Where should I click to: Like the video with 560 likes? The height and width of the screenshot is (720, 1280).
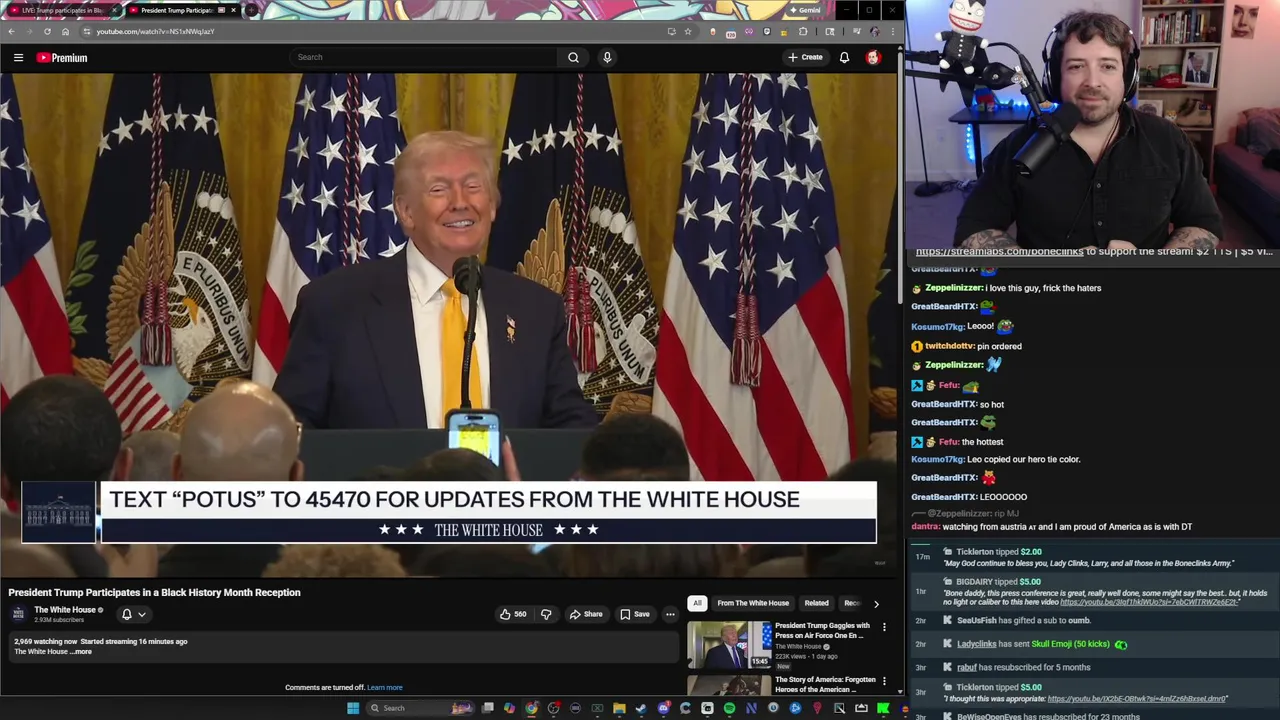point(513,614)
